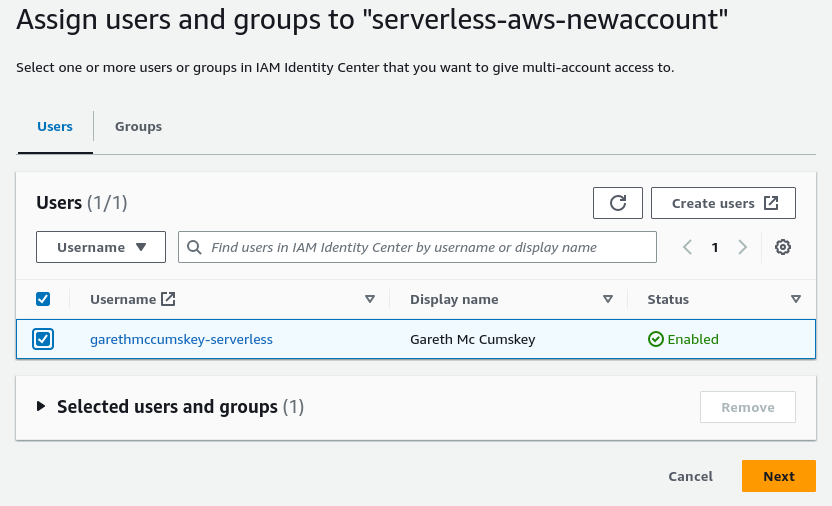The width and height of the screenshot is (832, 506).
Task: Click external link icon beside Username header
Action: [168, 299]
